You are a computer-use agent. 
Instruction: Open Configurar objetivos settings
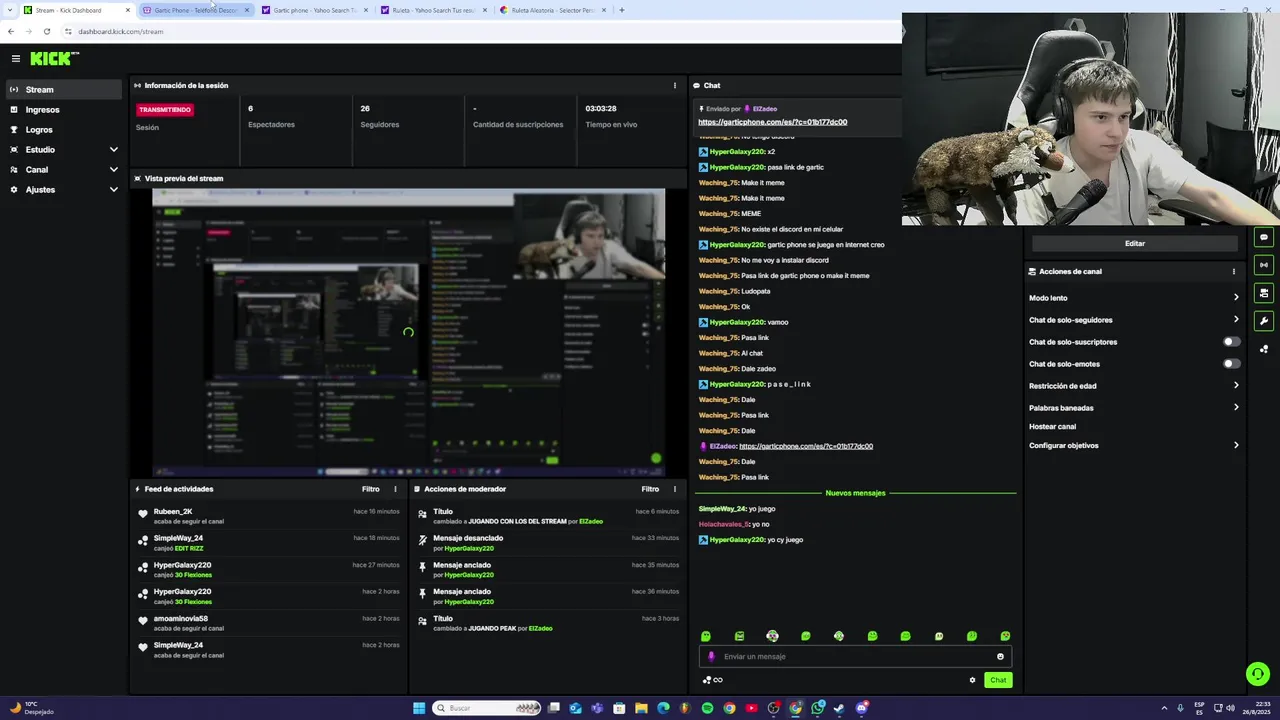1134,446
